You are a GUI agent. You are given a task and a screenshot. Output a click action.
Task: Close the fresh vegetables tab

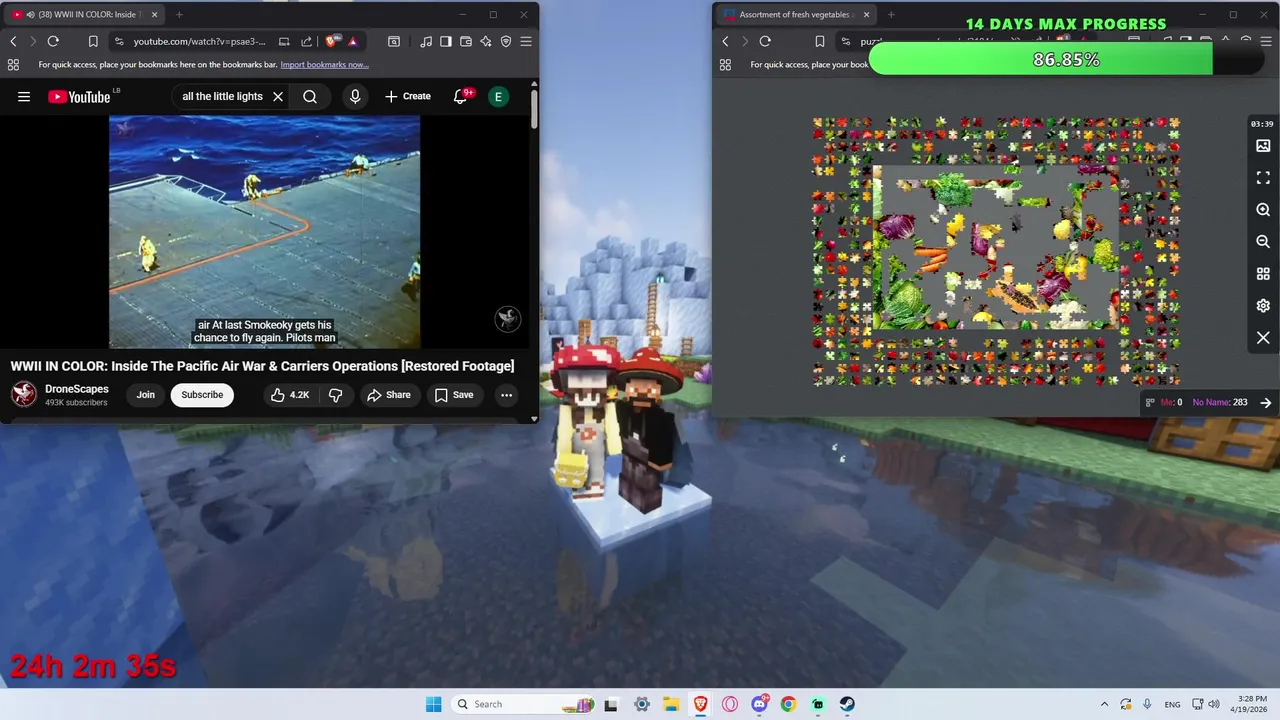[x=866, y=15]
